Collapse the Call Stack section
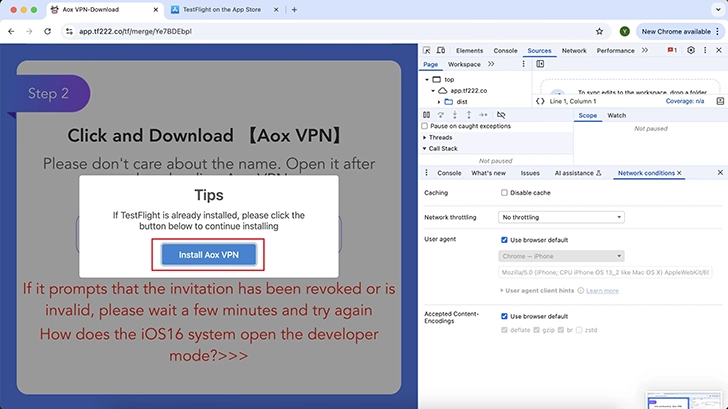 pos(424,149)
